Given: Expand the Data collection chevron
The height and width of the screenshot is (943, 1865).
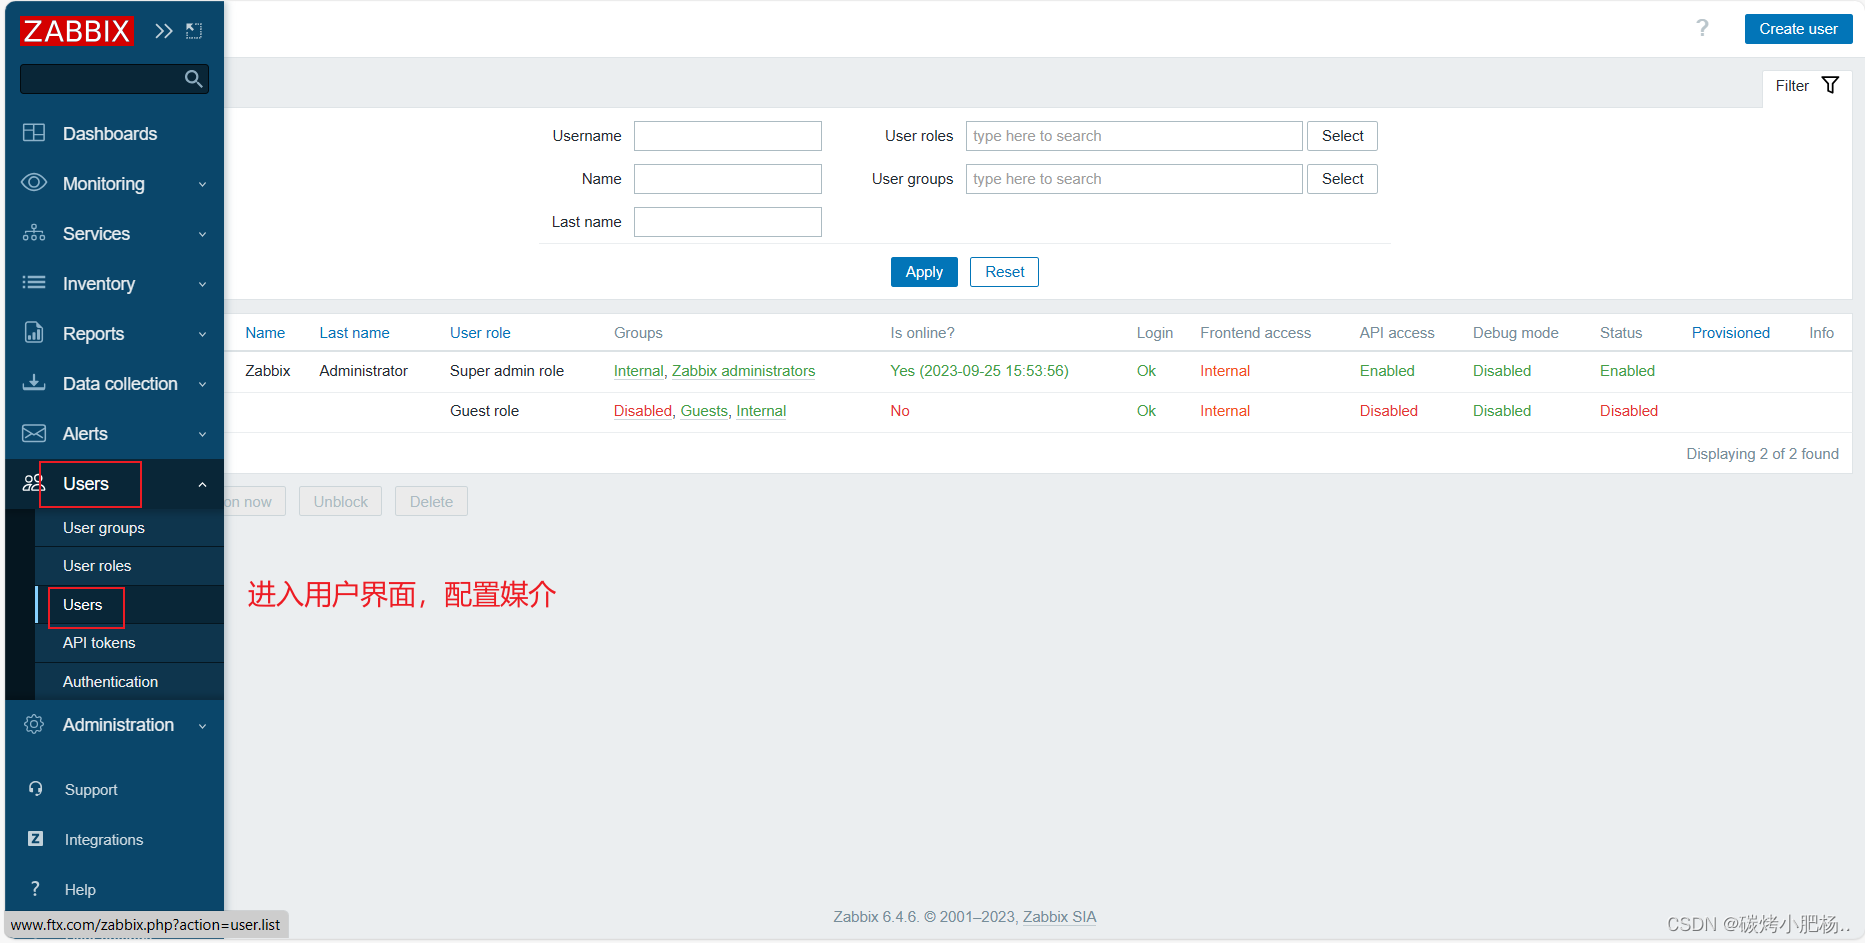Looking at the screenshot, I should coord(202,384).
